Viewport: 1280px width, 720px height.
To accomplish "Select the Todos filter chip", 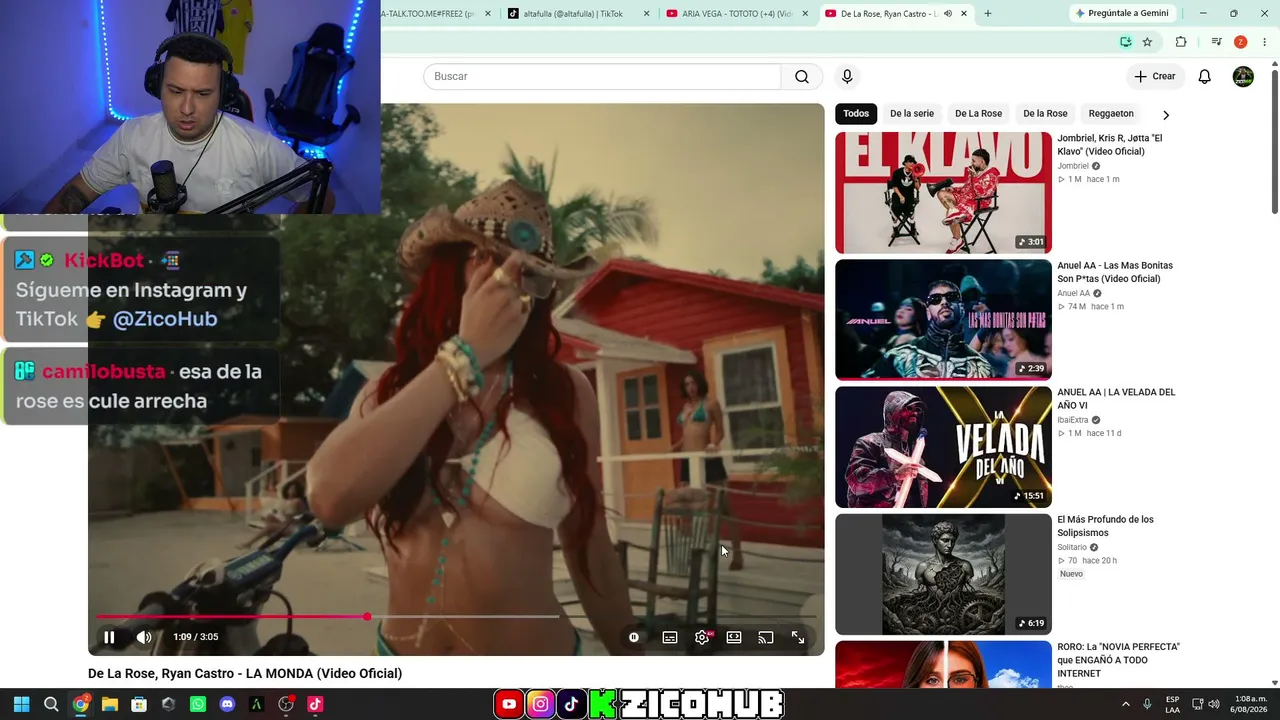I will click(856, 114).
